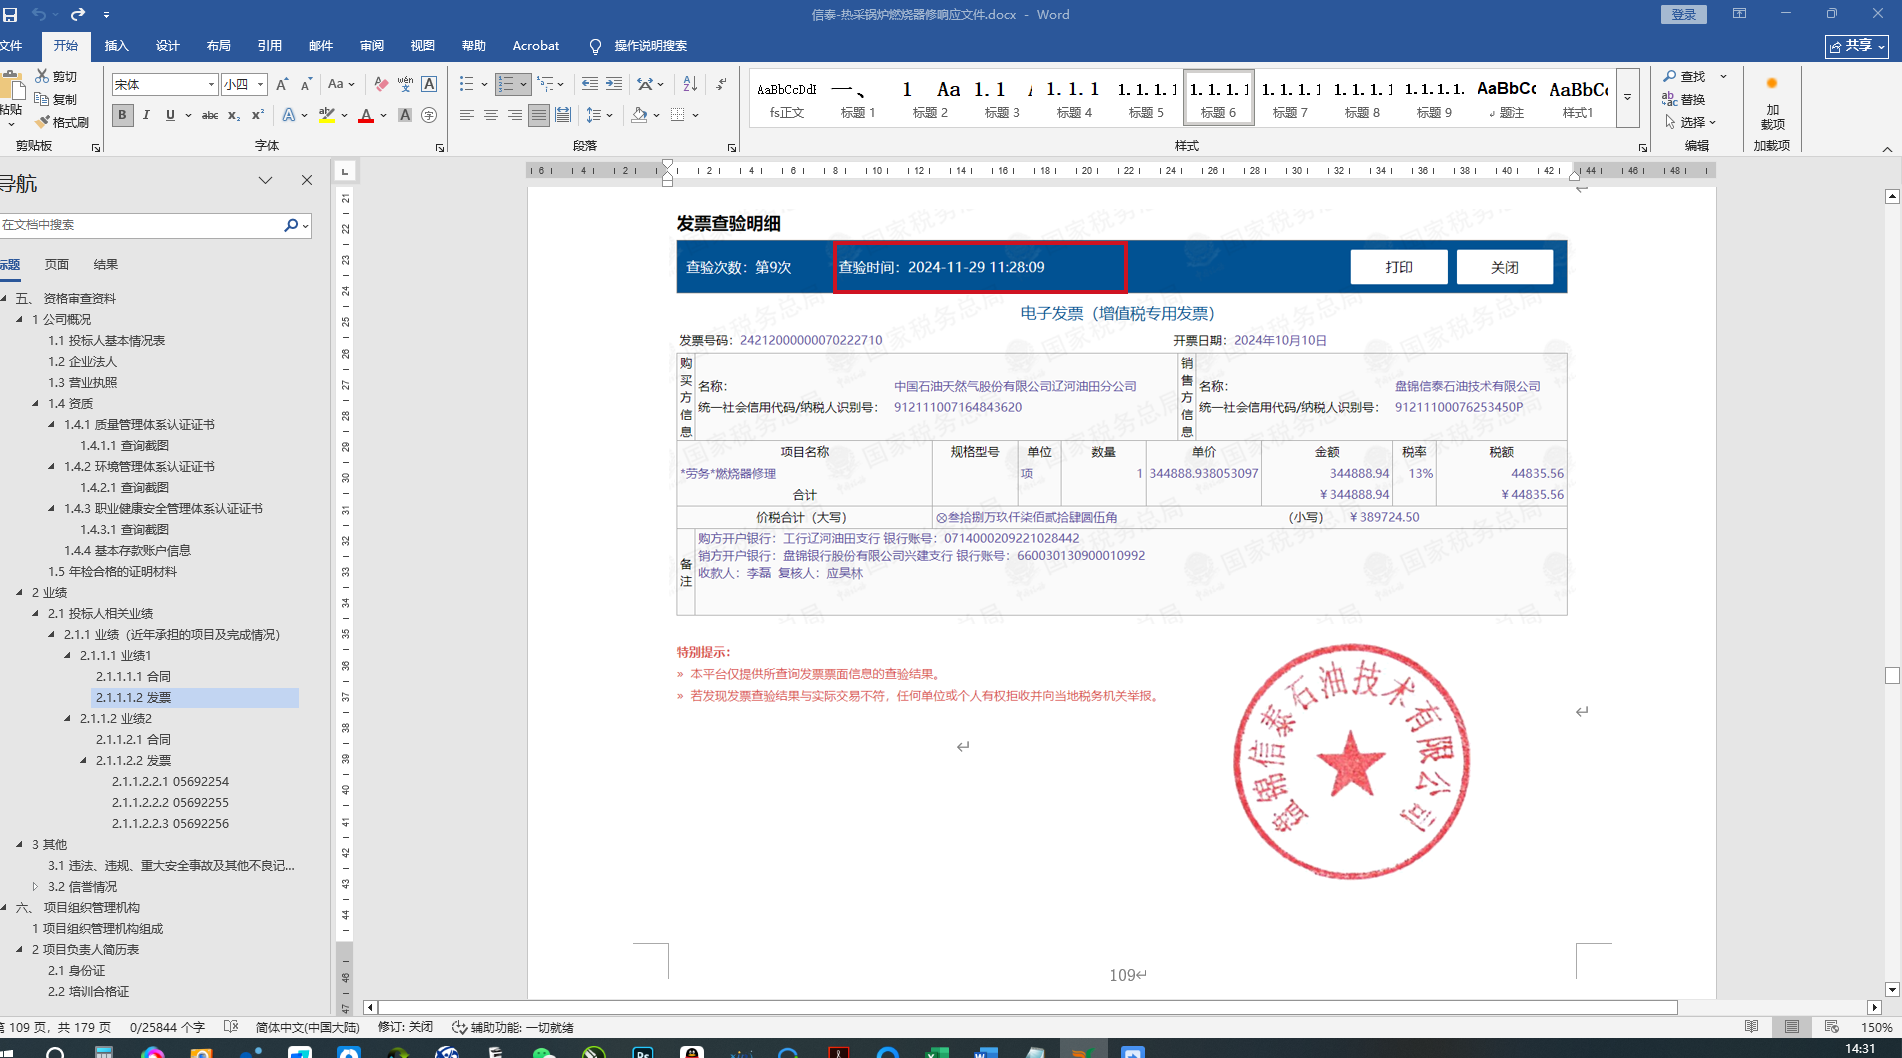Apply the yellow text highlight color
The width and height of the screenshot is (1902, 1058).
(x=327, y=115)
